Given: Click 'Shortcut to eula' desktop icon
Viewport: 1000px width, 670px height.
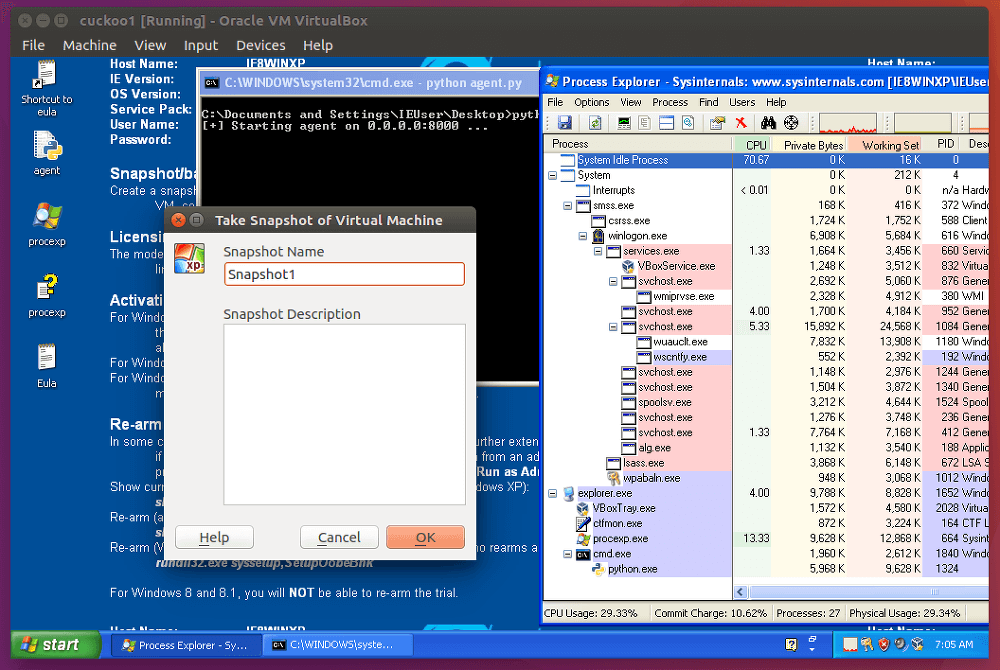Looking at the screenshot, I should pos(47,89).
